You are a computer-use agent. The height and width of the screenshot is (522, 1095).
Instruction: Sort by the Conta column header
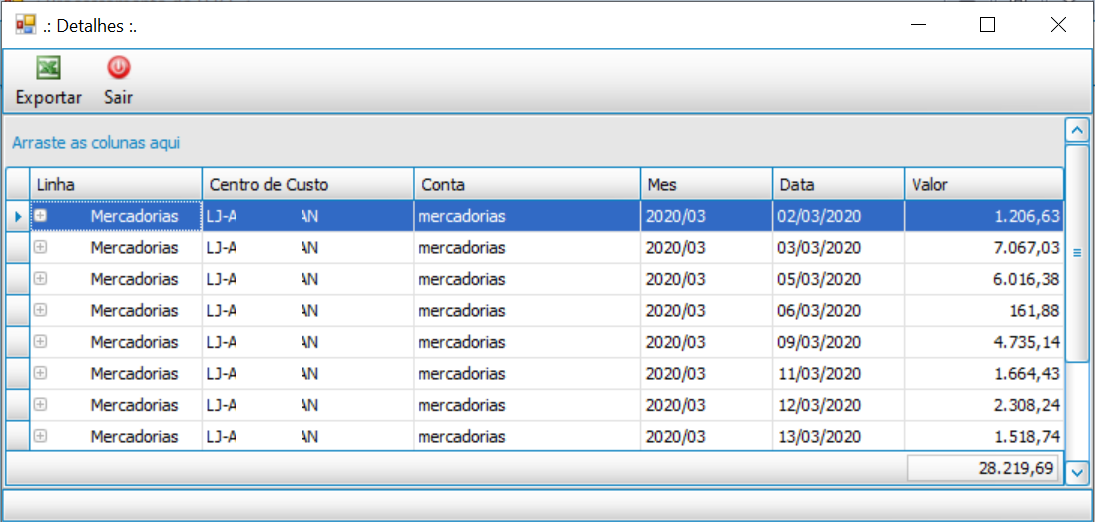(x=527, y=185)
